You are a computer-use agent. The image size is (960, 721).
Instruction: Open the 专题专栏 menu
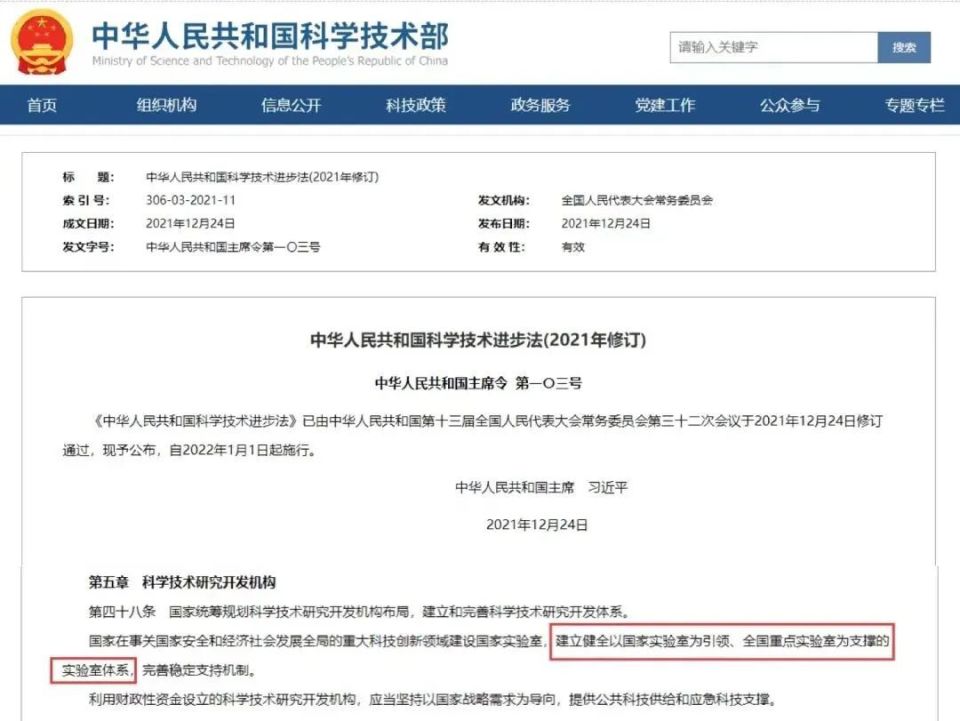pyautogui.click(x=914, y=105)
